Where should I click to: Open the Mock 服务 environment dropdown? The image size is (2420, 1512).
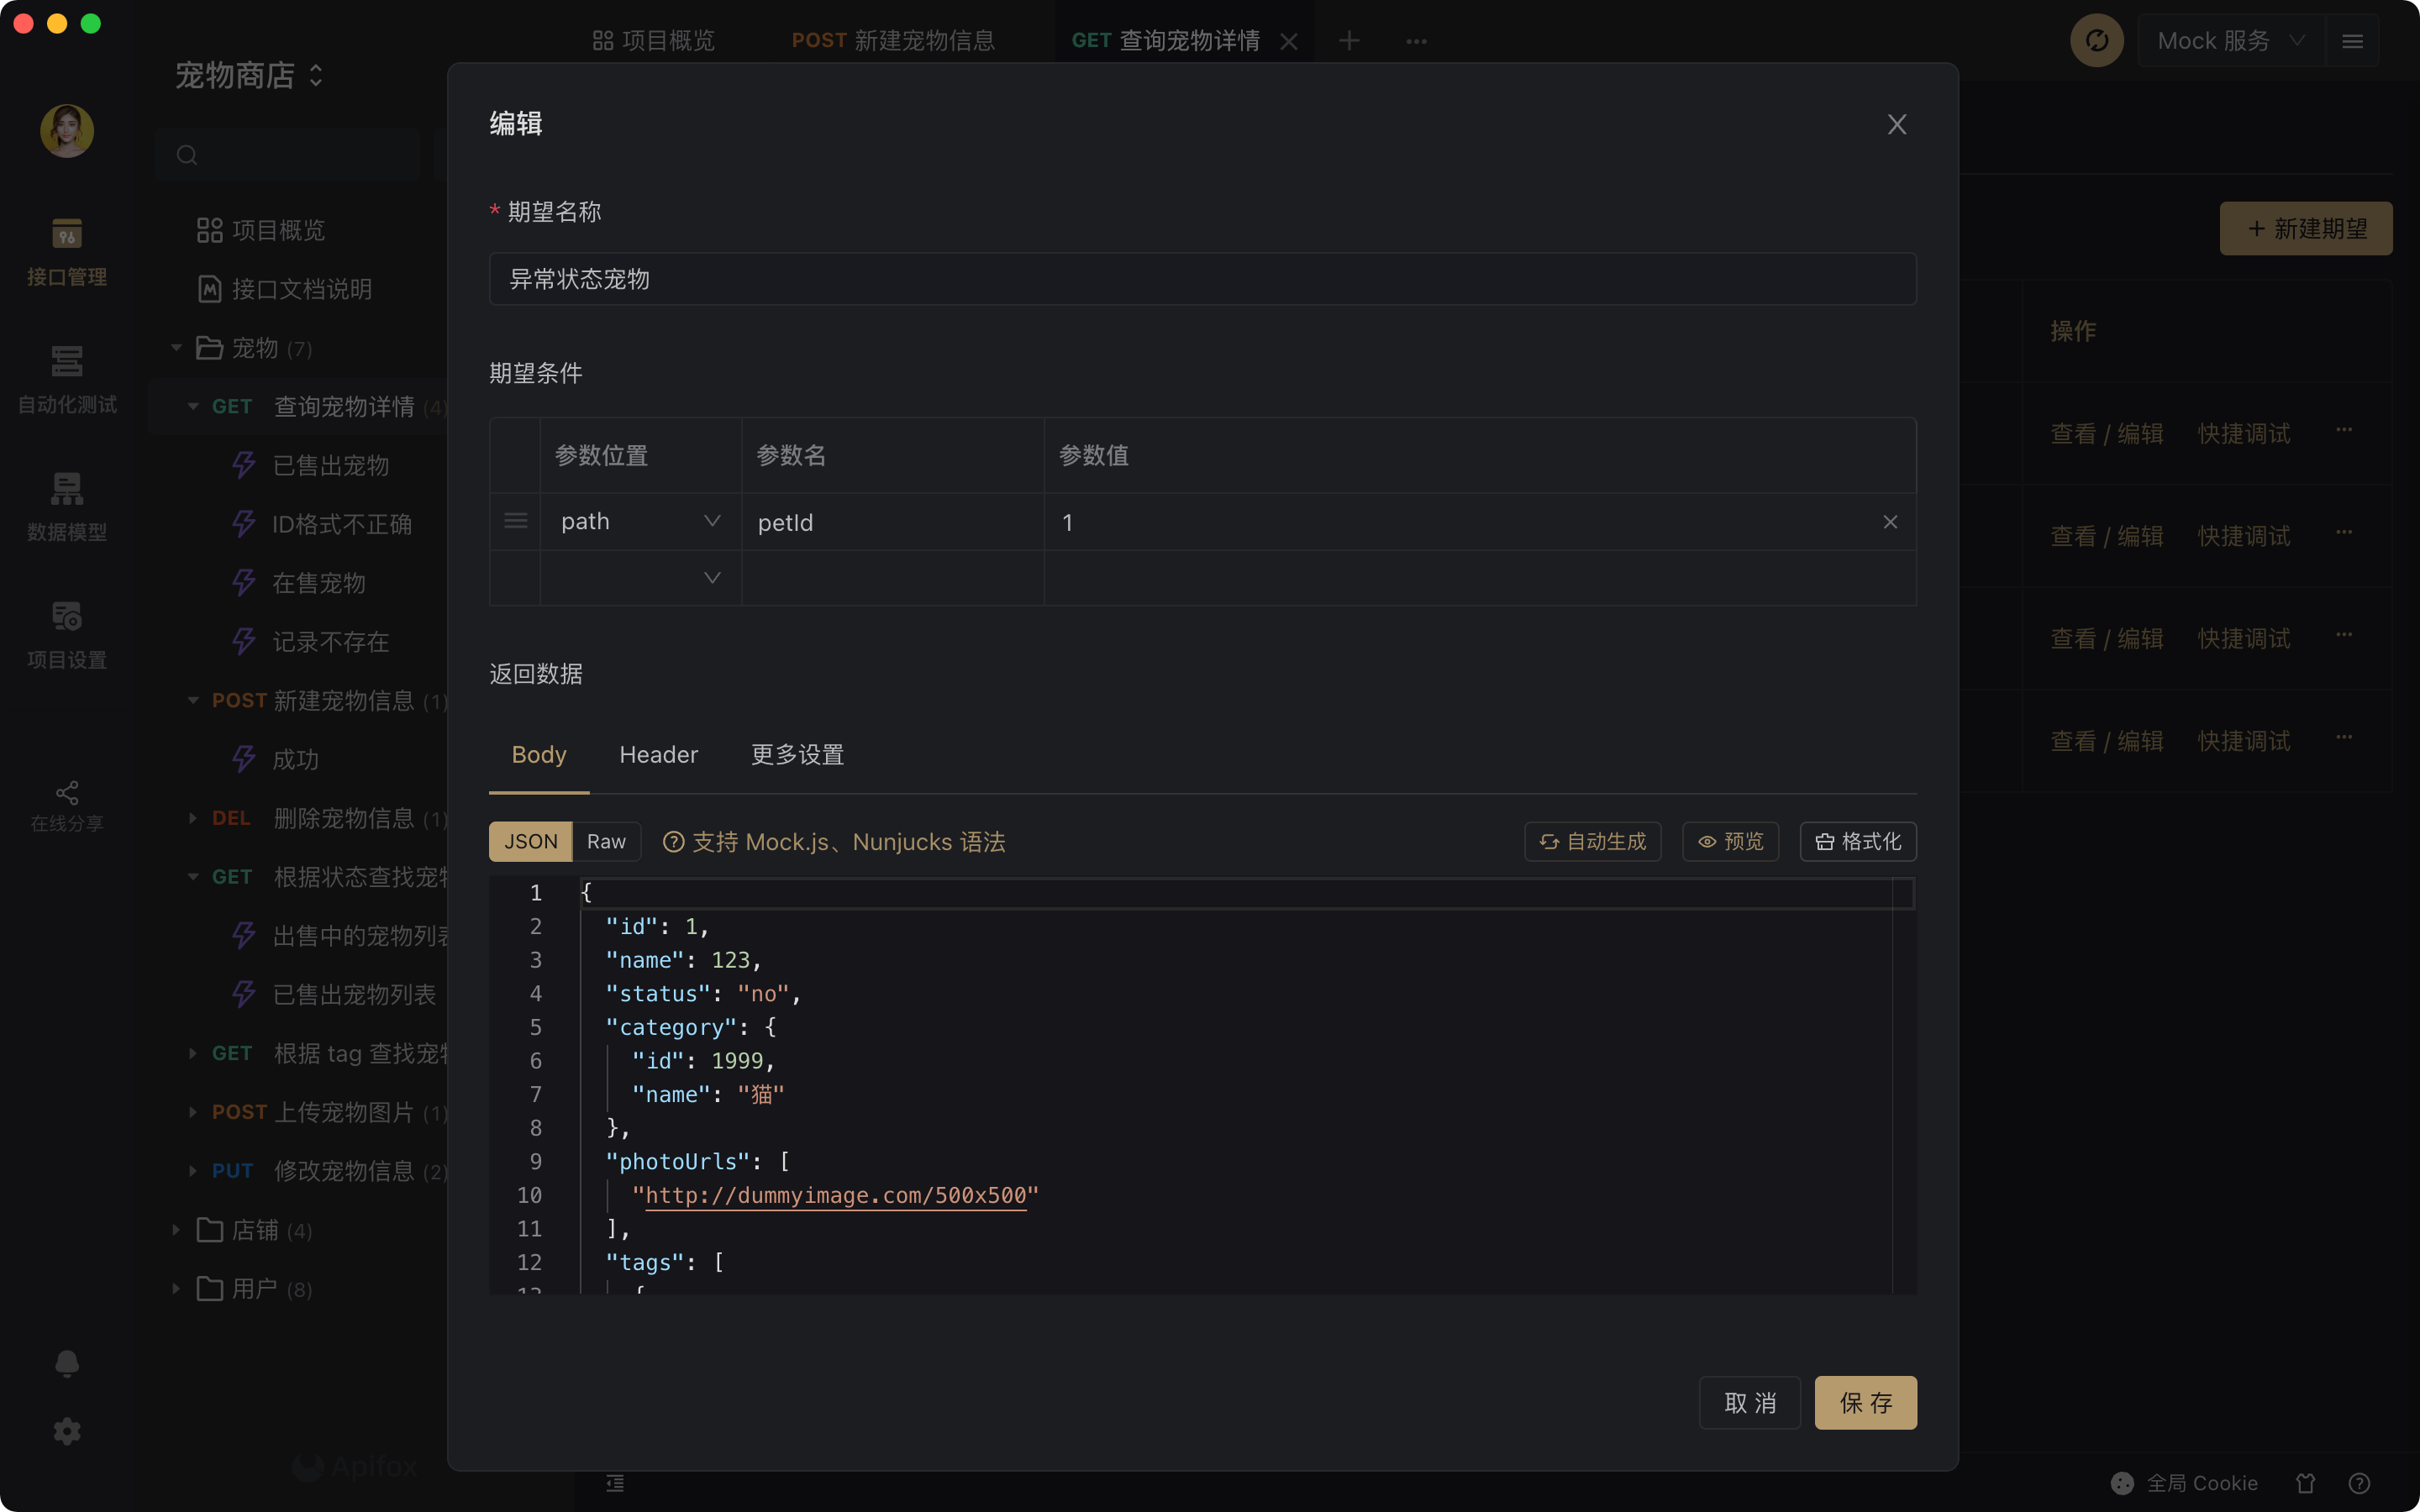(x=2230, y=40)
